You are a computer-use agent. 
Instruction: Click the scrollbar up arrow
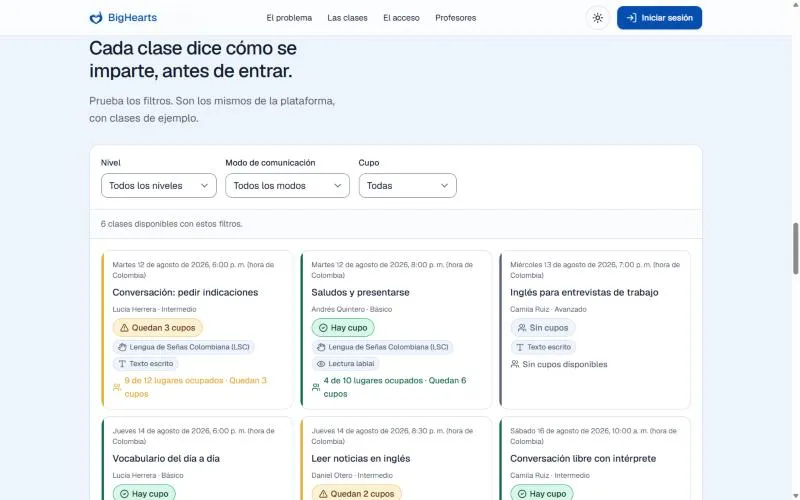tap(795, 4)
